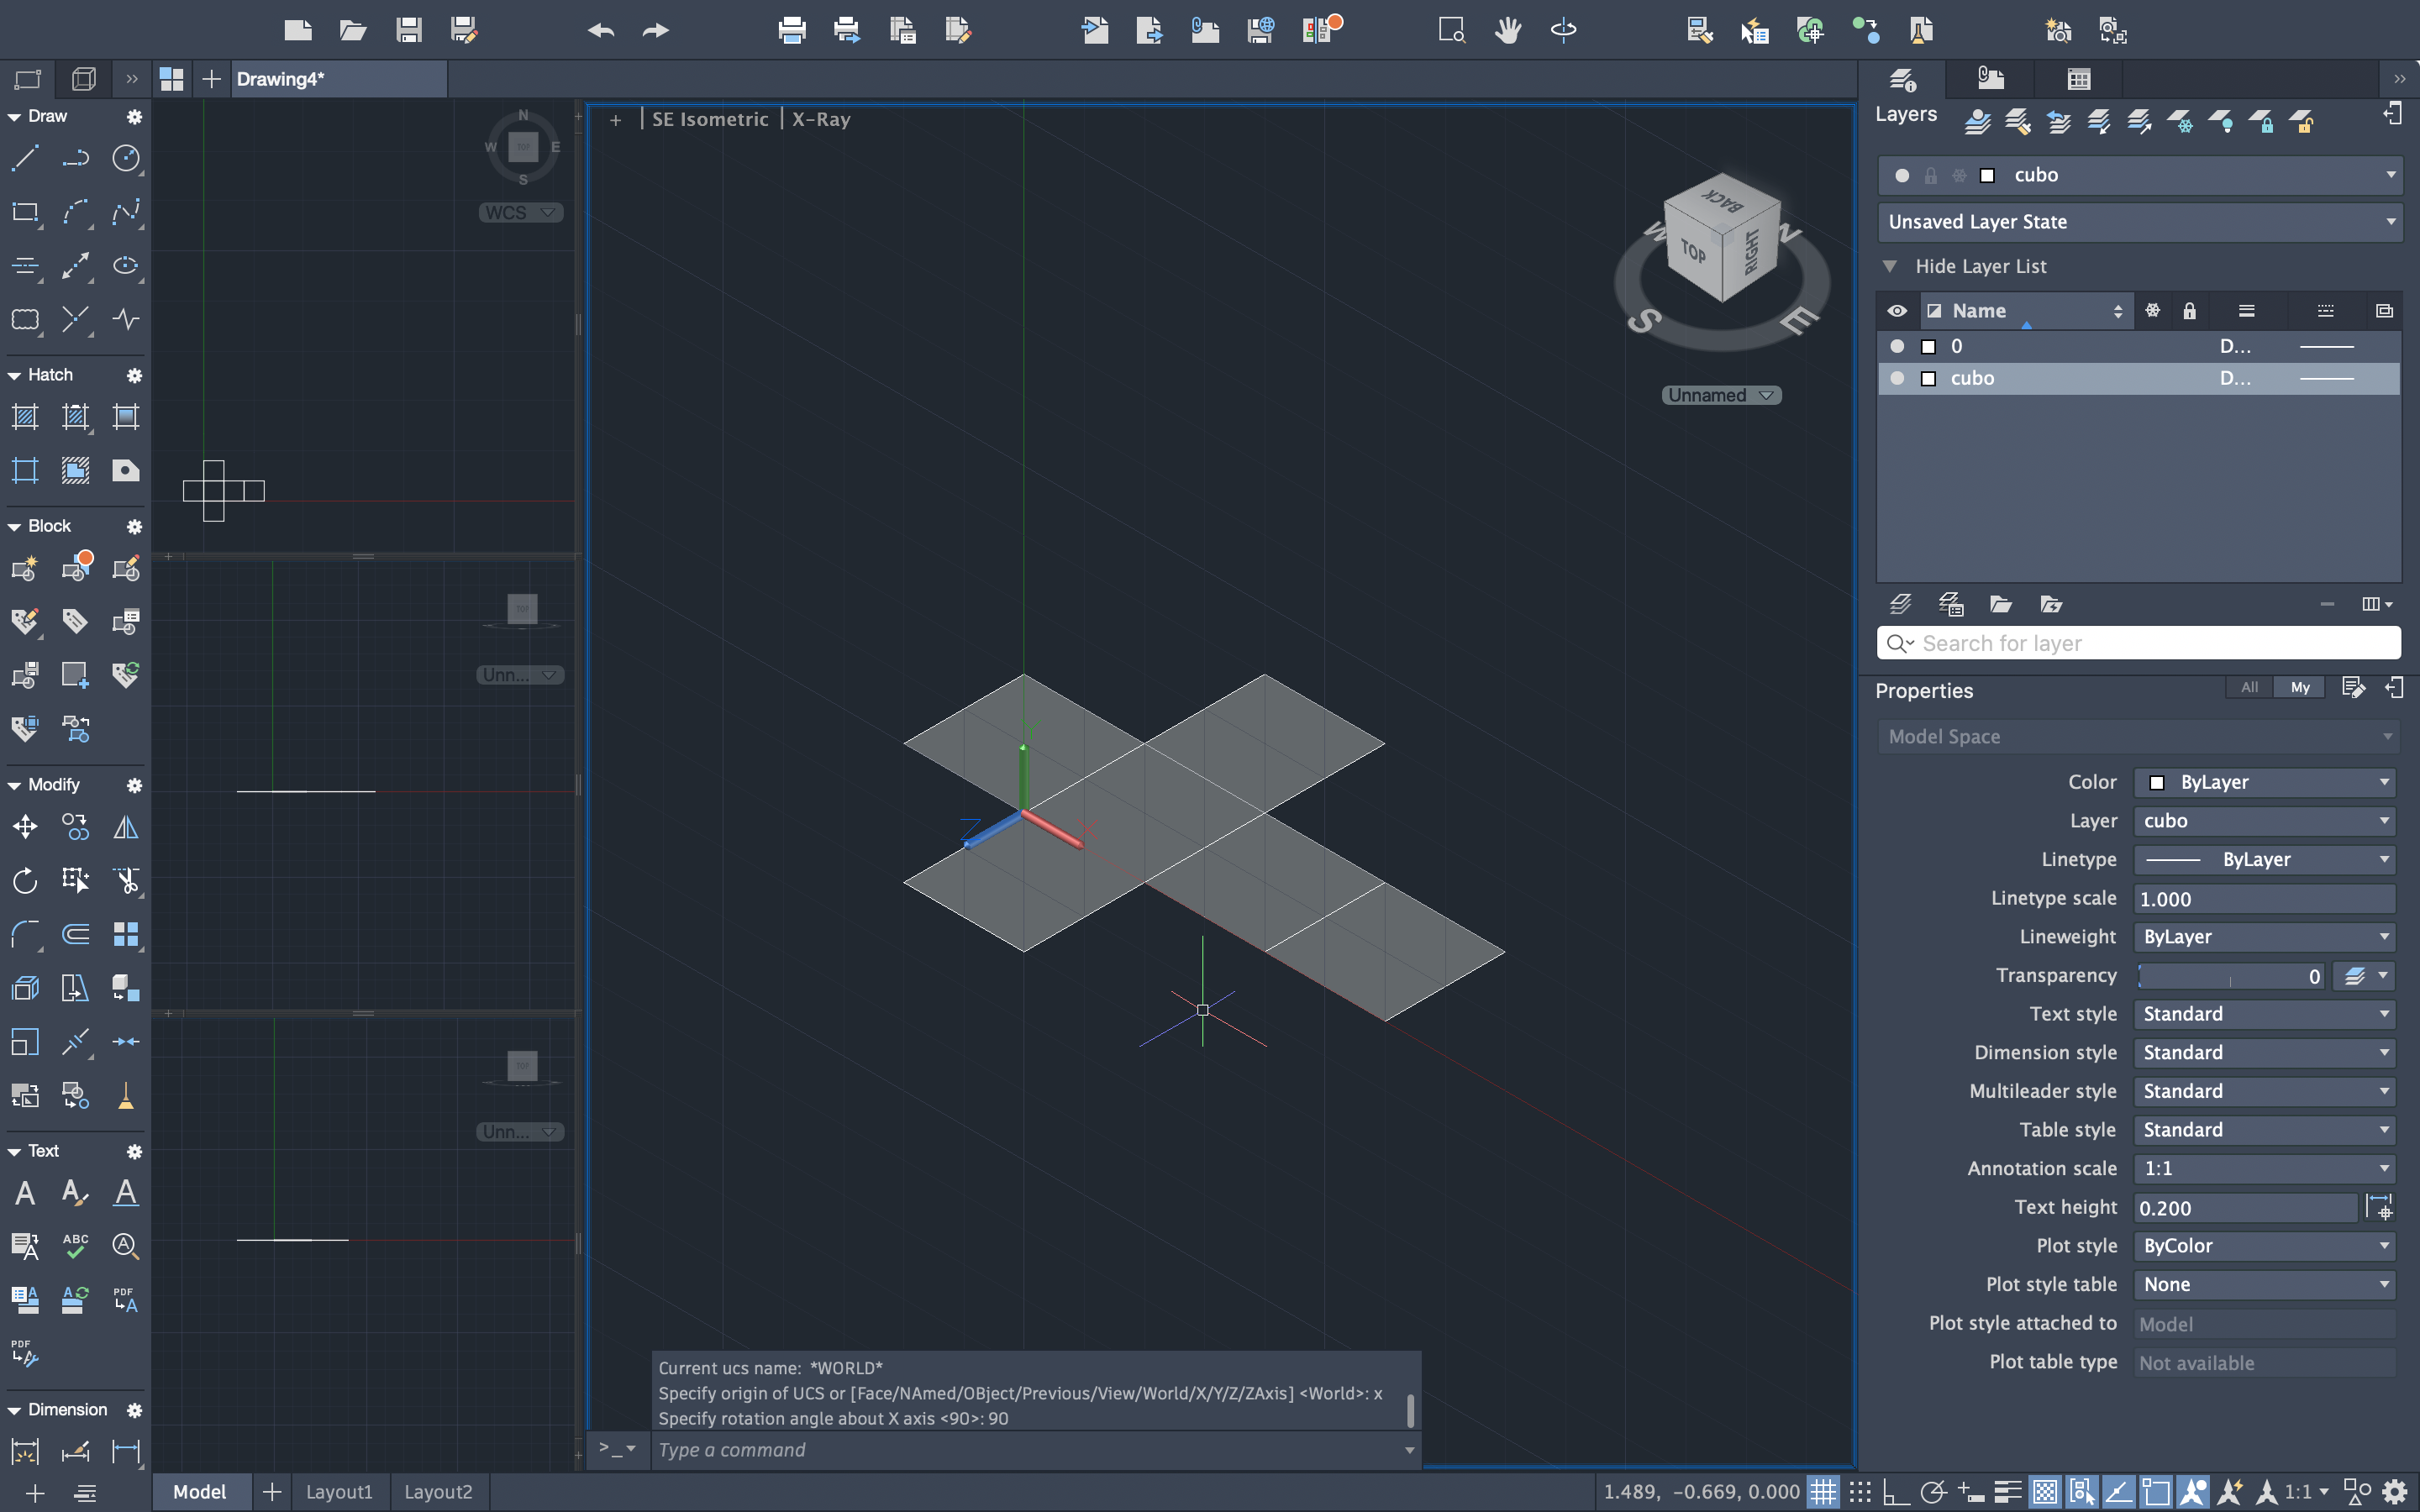Select the Fillet tool in Modify
The image size is (2420, 1512).
click(x=25, y=934)
